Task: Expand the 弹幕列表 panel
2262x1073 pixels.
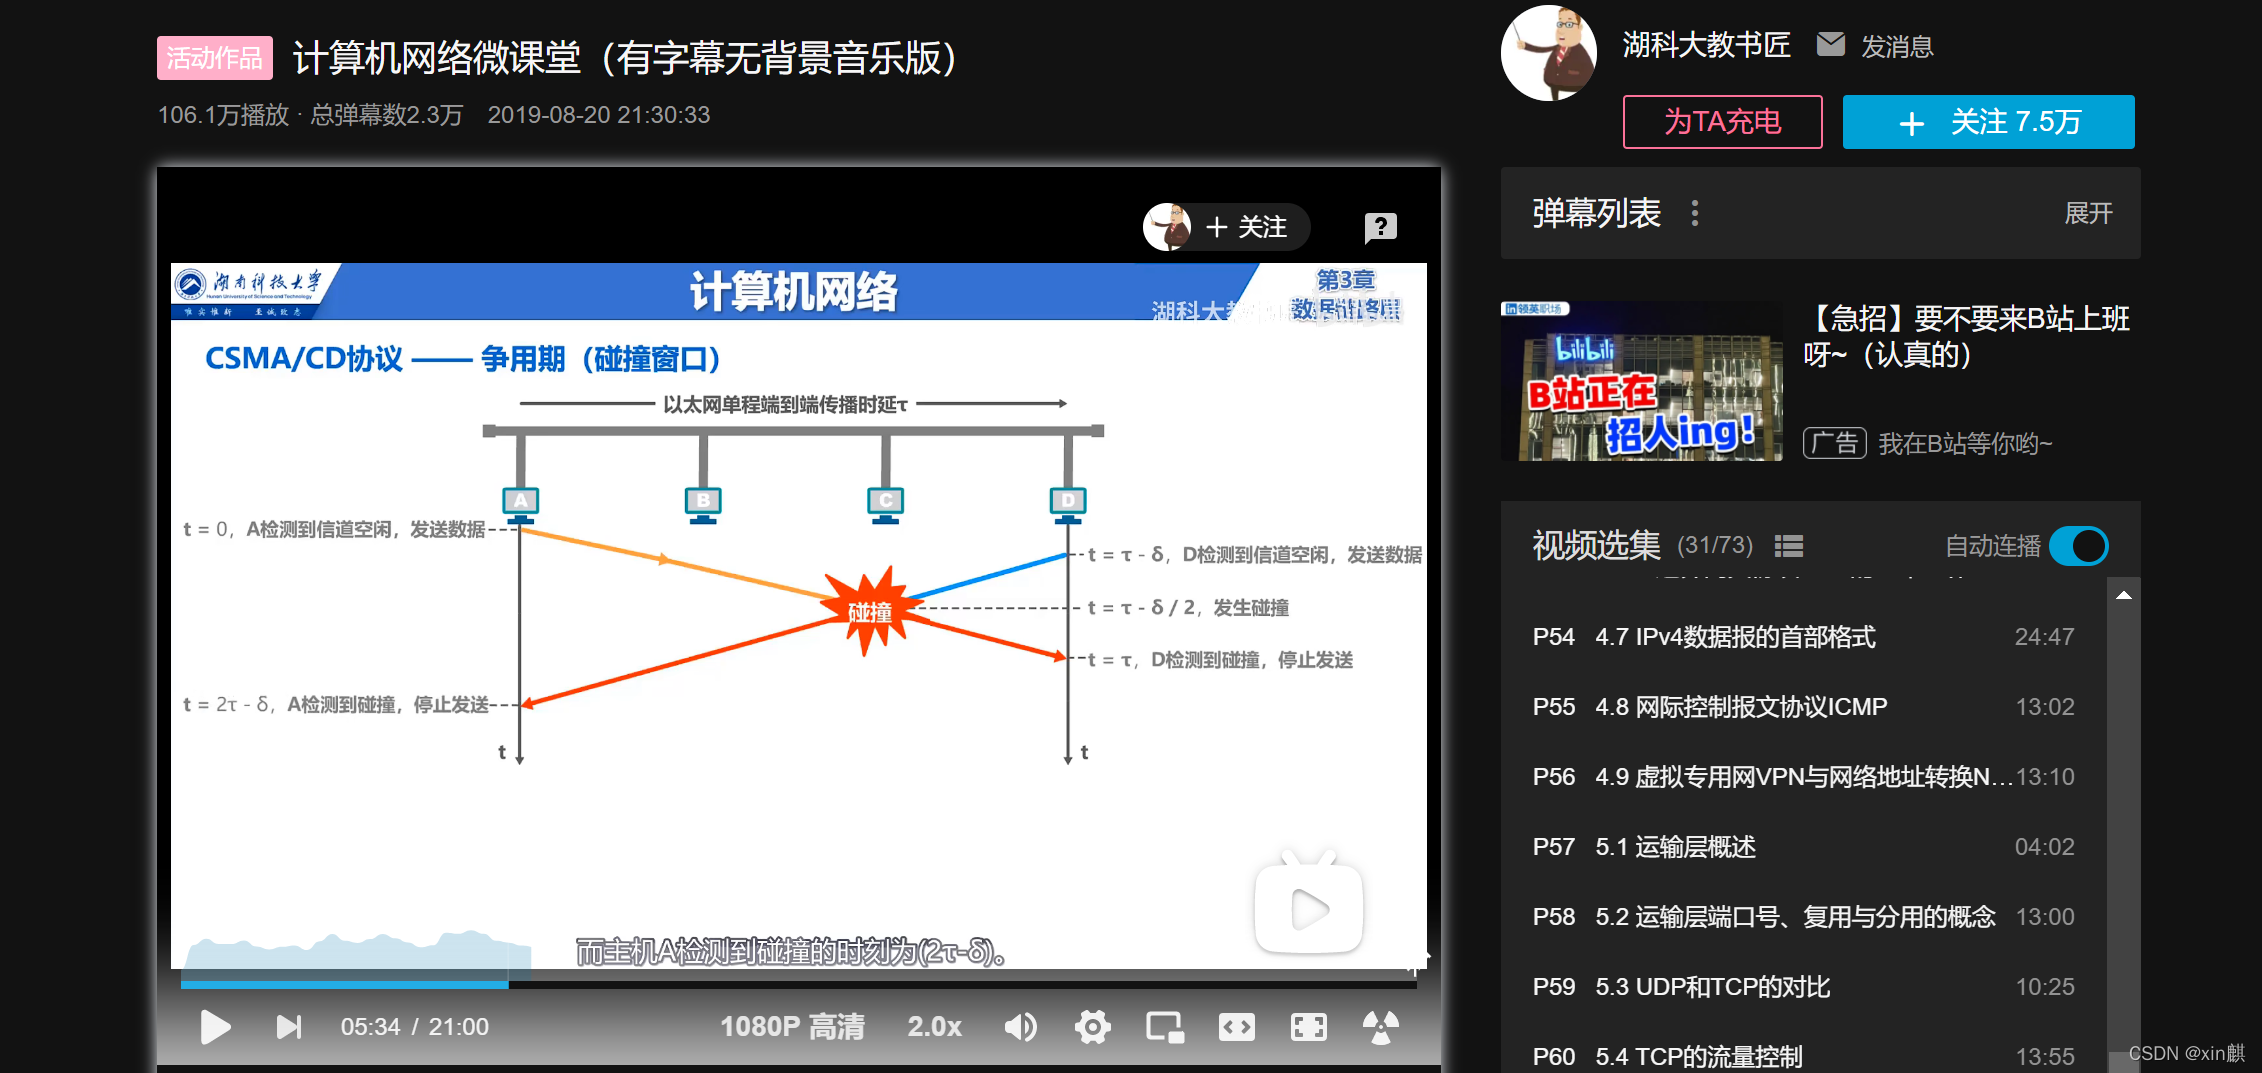Action: pyautogui.click(x=2089, y=212)
